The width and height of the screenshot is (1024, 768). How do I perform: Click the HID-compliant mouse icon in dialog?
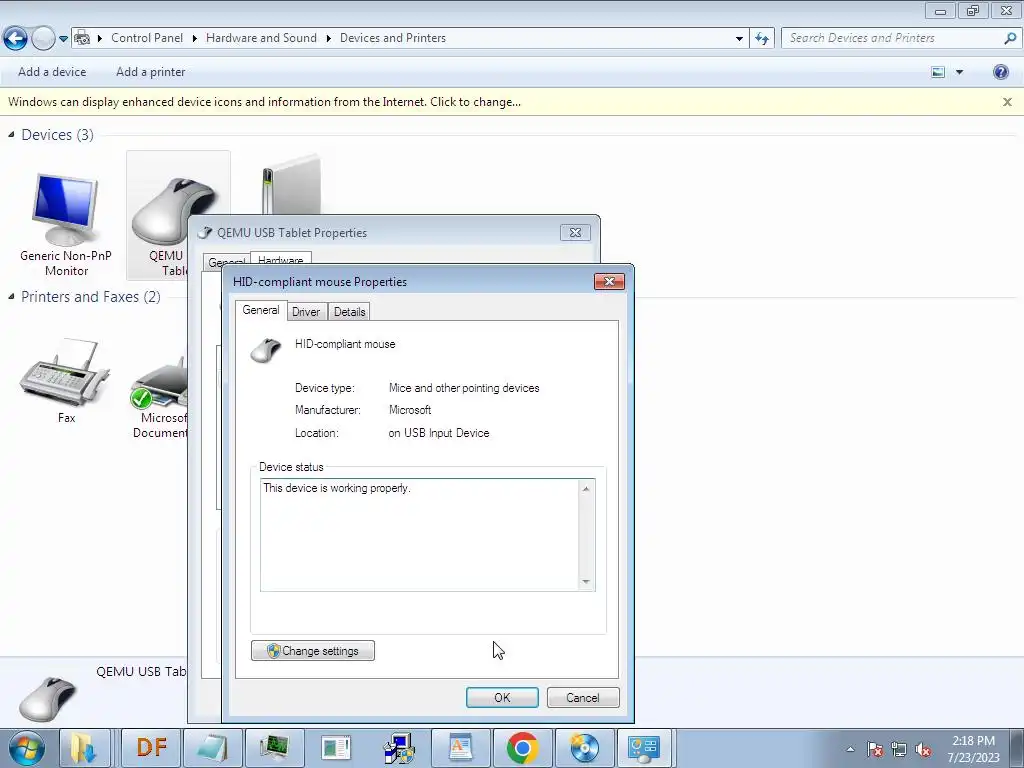pyautogui.click(x=266, y=351)
